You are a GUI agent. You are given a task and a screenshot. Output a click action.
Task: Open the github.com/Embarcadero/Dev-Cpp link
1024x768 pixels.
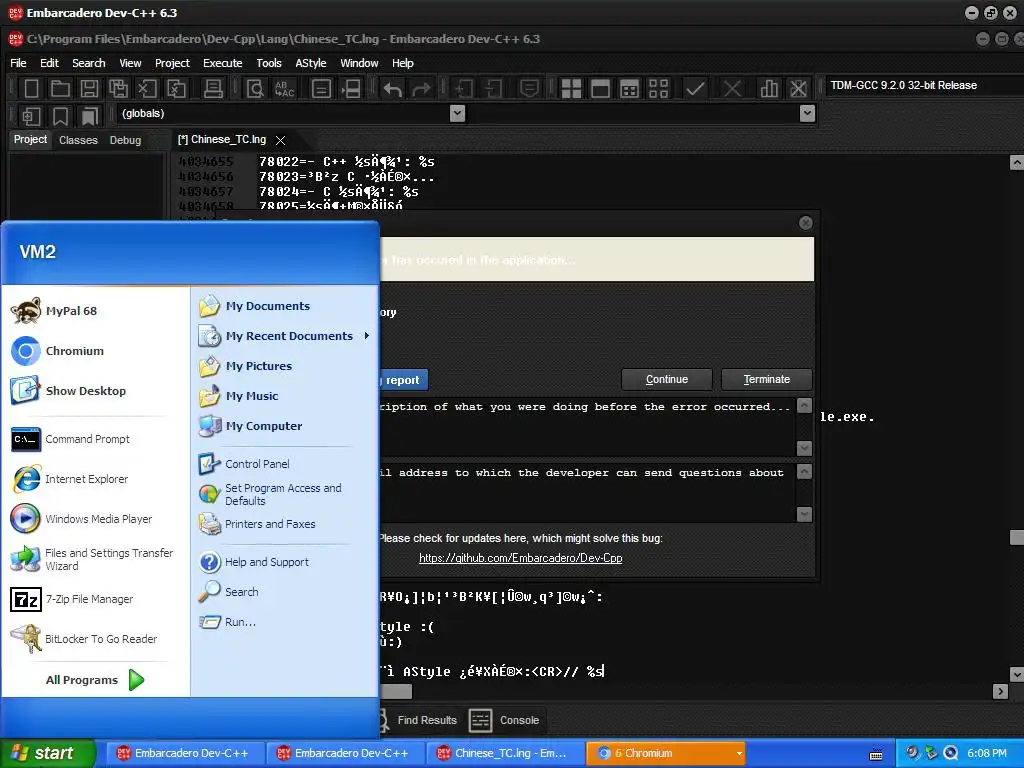click(x=520, y=558)
